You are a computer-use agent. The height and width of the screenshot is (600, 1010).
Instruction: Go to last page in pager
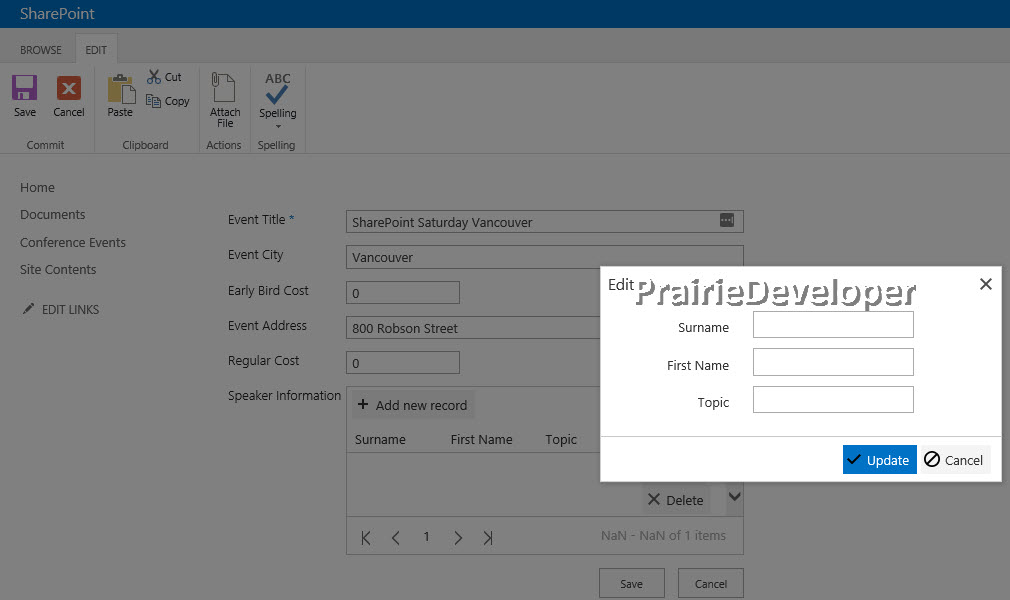point(488,537)
